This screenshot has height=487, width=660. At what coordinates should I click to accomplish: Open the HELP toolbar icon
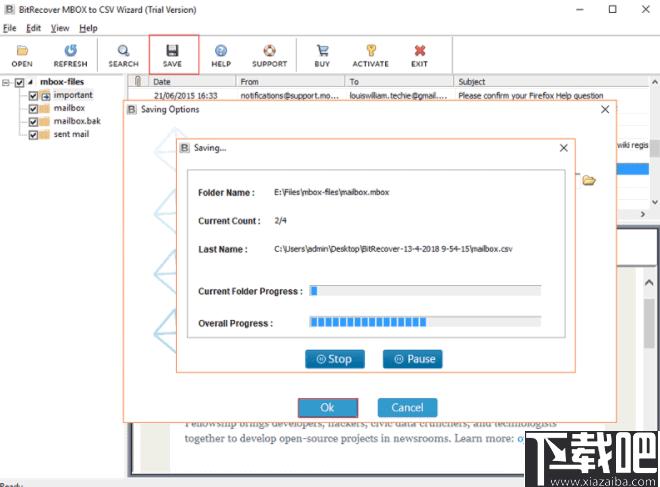(221, 56)
